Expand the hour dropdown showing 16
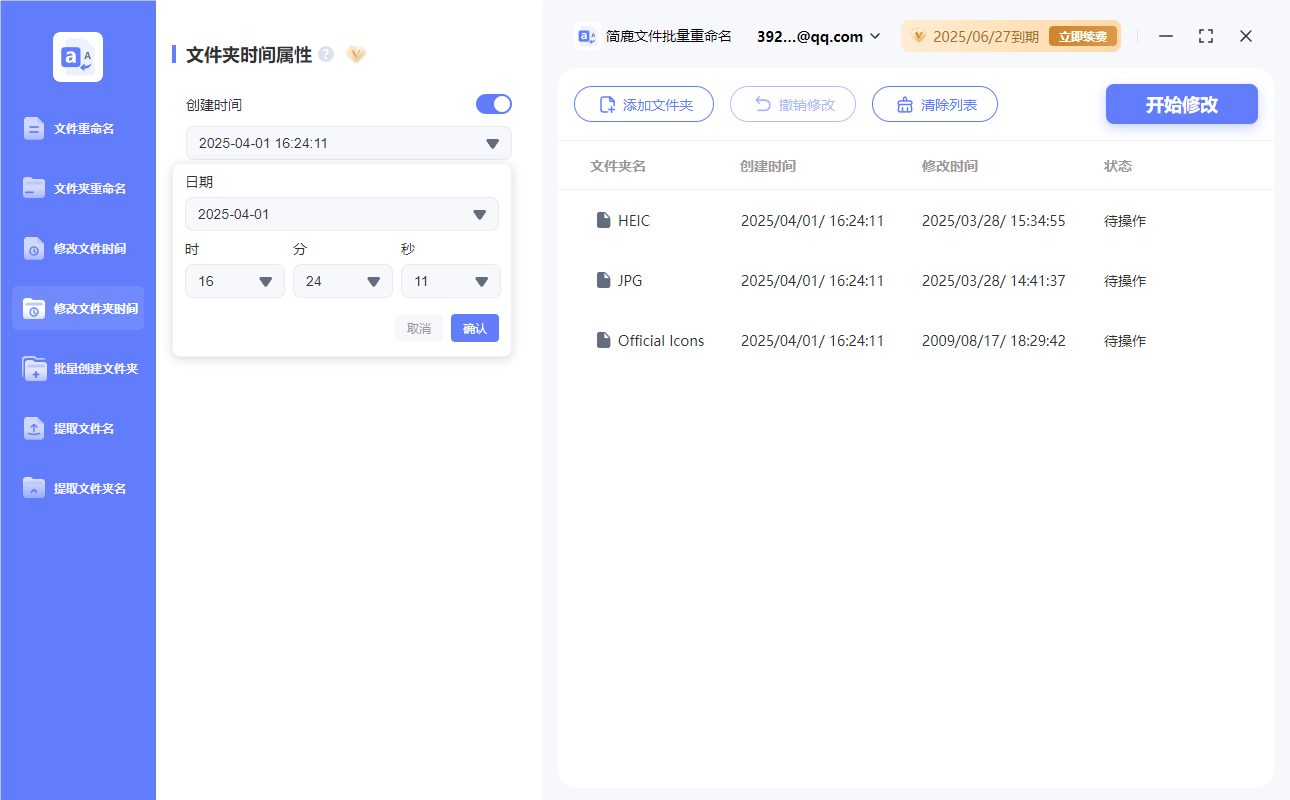Screen dimensions: 1290x800 pyautogui.click(x=234, y=281)
